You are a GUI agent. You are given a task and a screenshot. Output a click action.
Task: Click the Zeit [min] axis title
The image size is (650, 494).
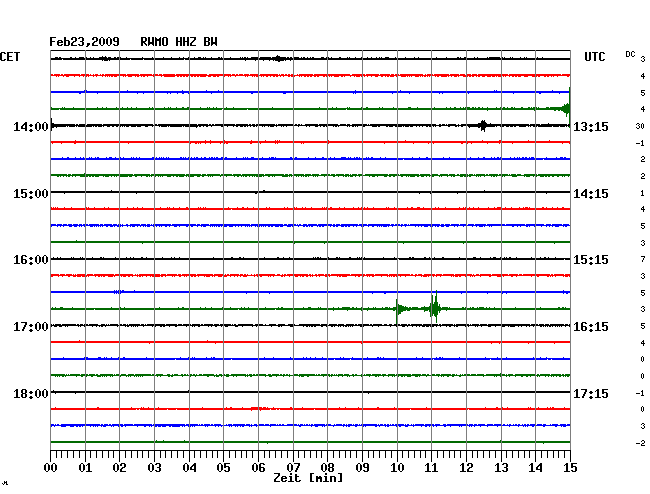coord(308,478)
